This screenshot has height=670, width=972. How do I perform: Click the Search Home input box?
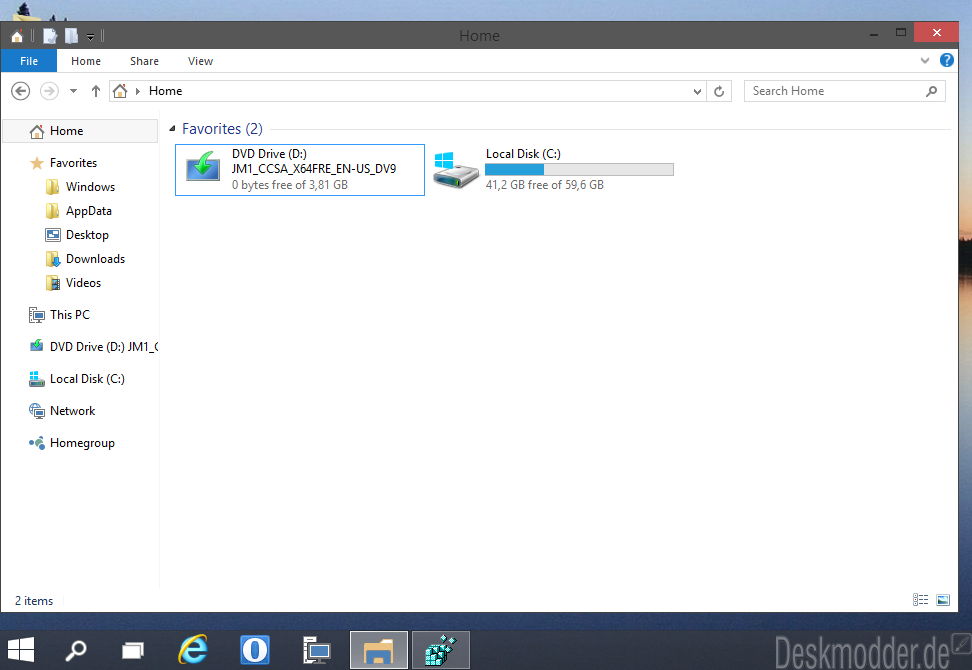(835, 91)
